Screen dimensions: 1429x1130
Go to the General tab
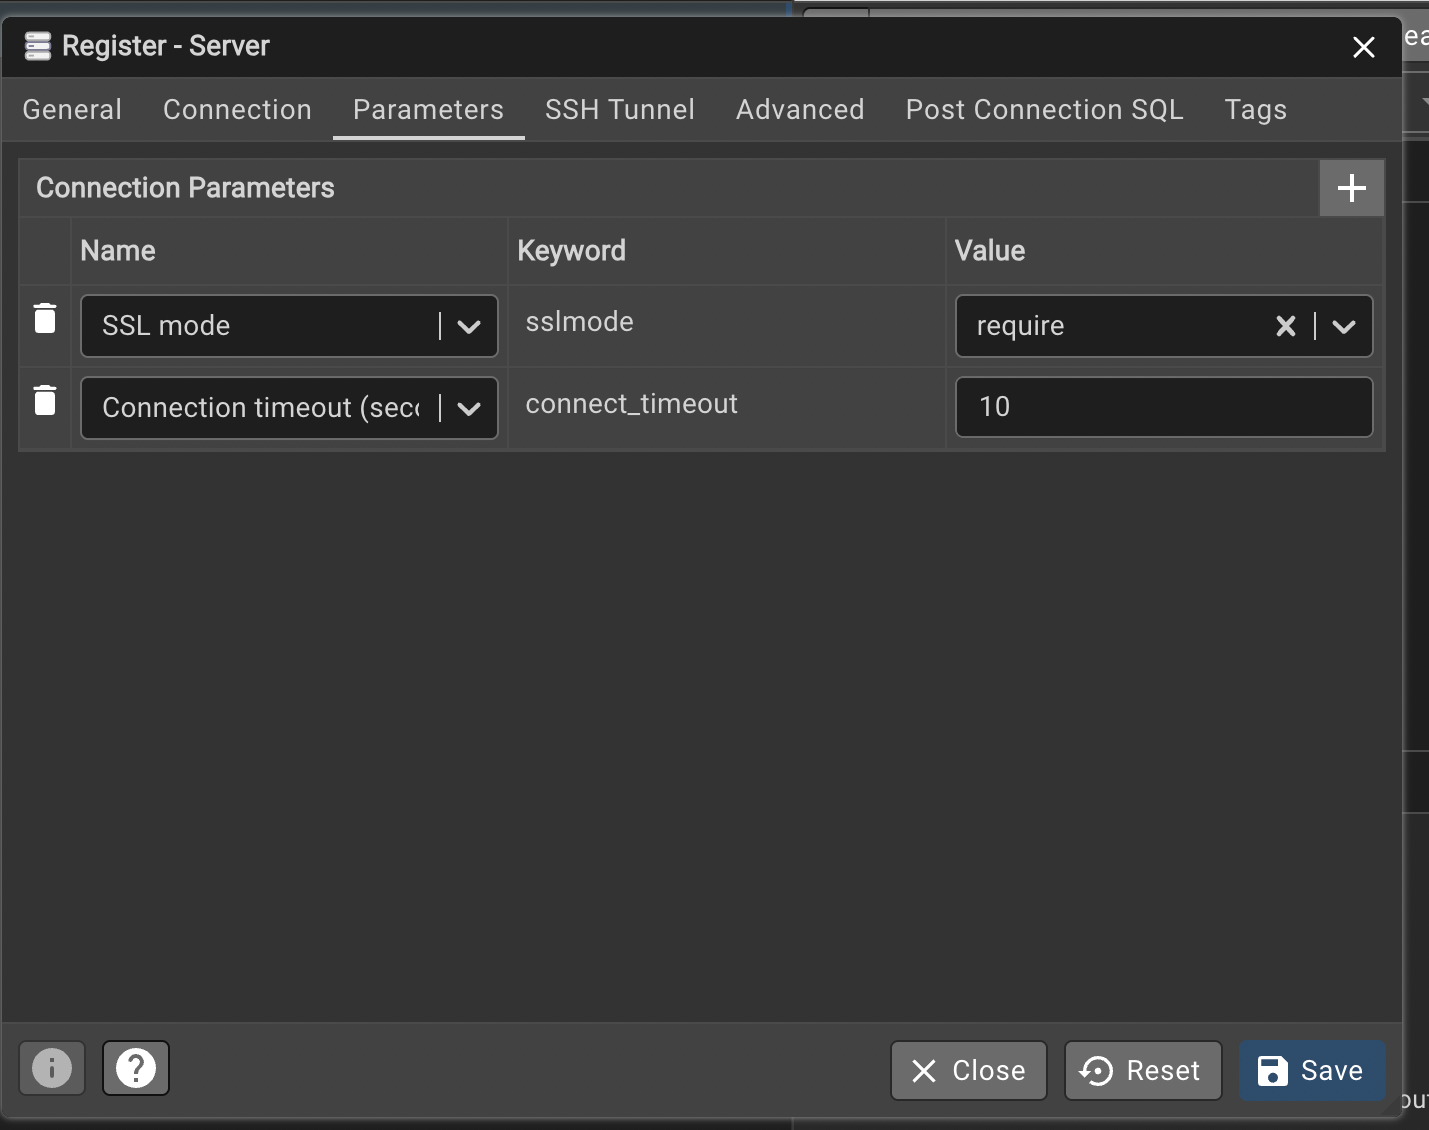click(x=71, y=110)
